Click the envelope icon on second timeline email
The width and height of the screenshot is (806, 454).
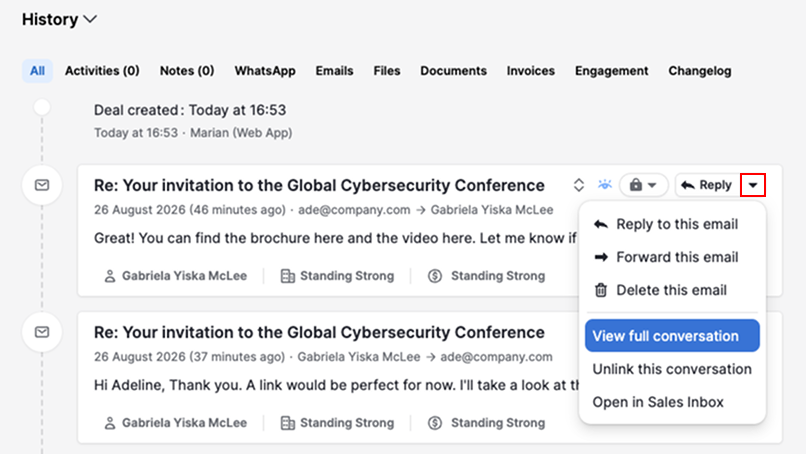tap(42, 332)
